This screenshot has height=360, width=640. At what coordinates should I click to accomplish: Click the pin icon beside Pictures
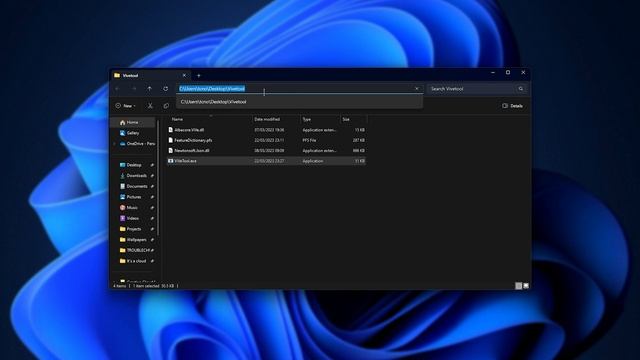coord(152,197)
